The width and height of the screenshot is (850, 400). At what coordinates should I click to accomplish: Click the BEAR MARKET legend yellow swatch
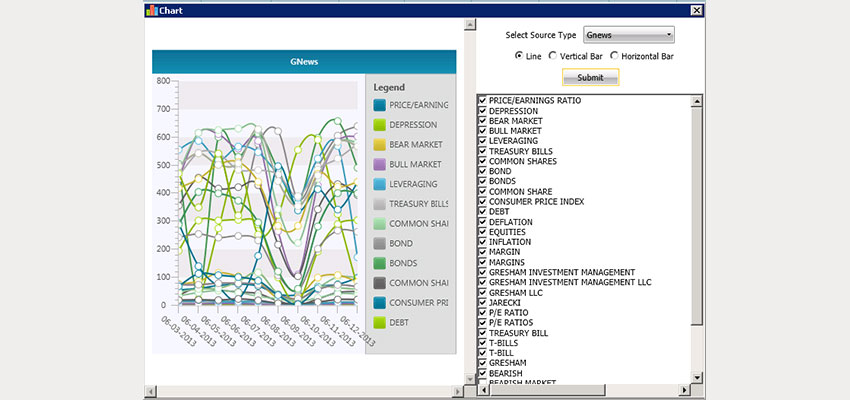tap(379, 144)
